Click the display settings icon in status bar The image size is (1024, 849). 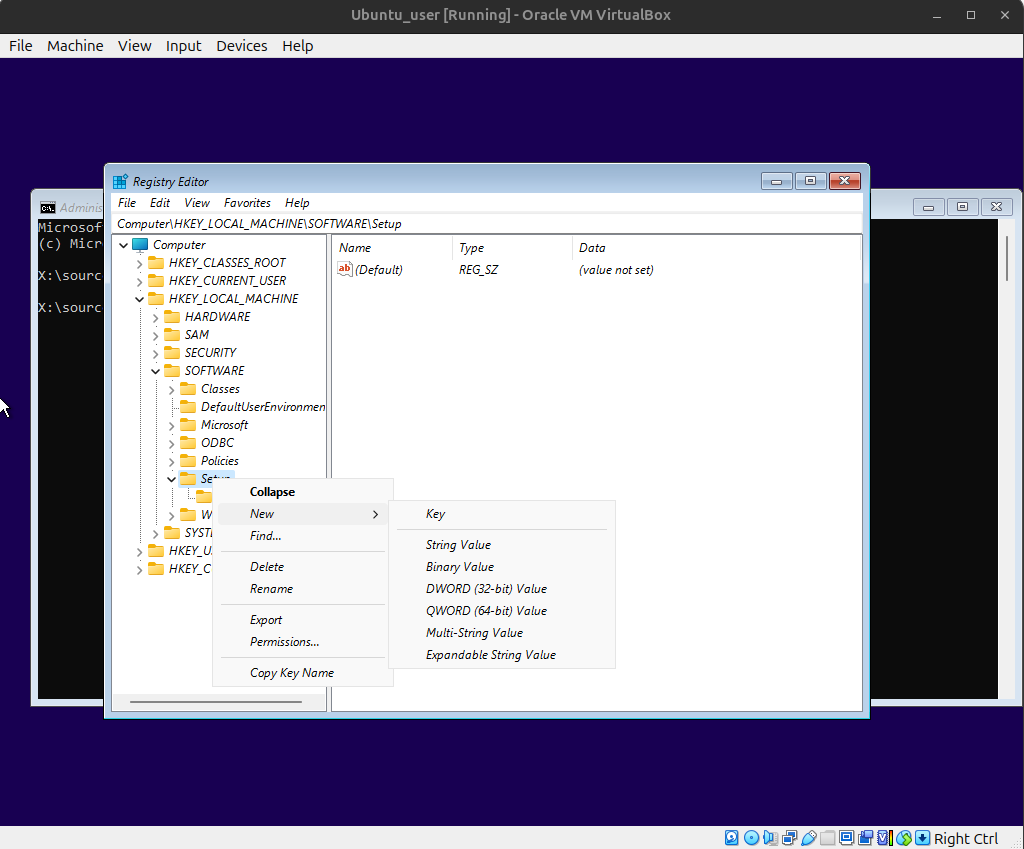click(x=846, y=838)
